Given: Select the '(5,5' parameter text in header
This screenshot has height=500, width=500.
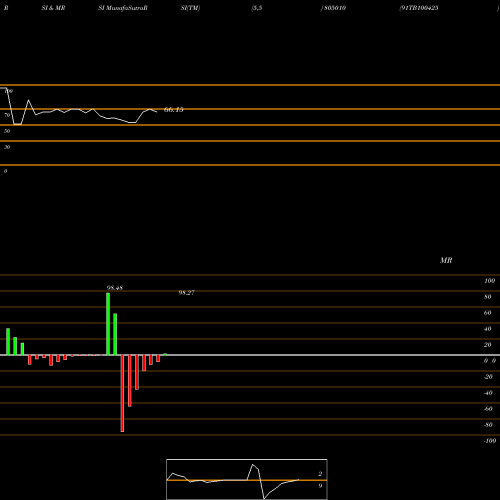Looking at the screenshot, I should pos(257,8).
